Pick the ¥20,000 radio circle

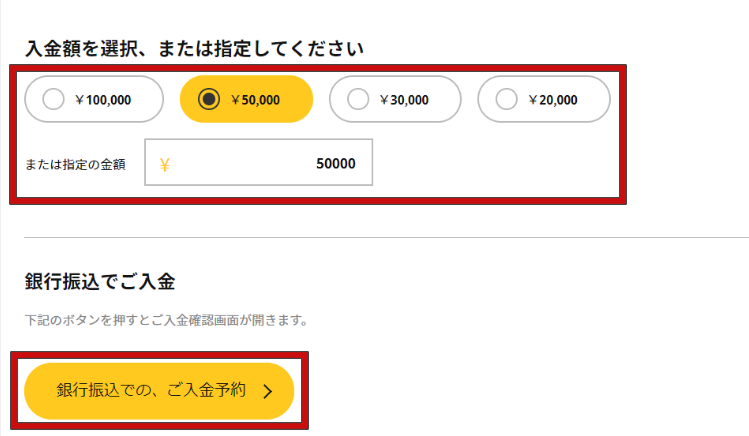pos(507,99)
